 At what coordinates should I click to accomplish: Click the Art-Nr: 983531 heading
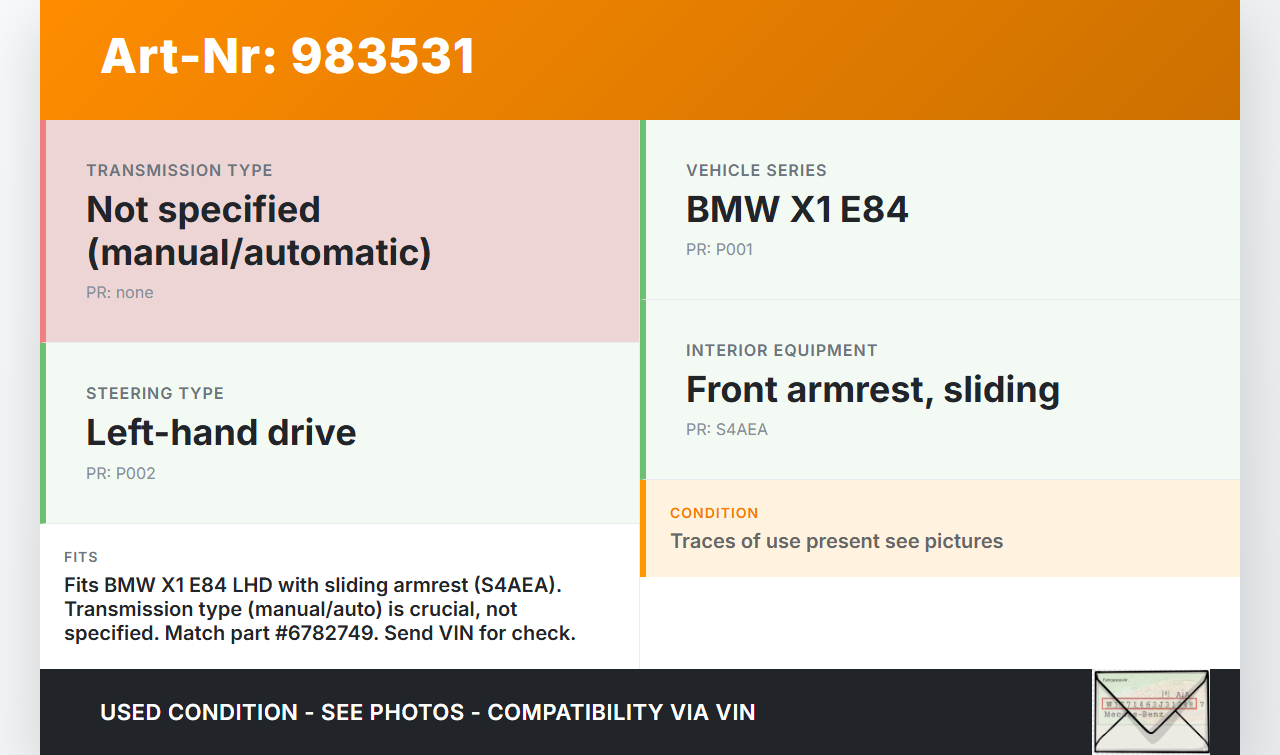tap(288, 56)
